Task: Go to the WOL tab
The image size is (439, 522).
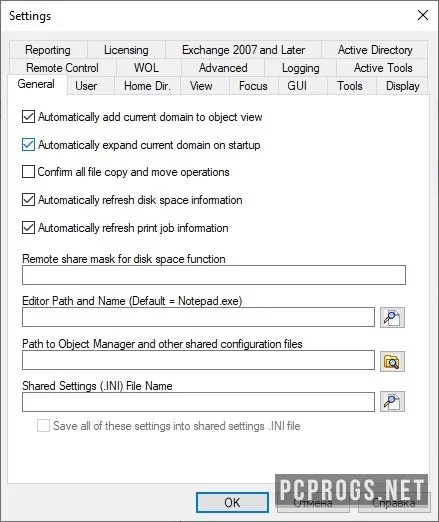Action: (x=146, y=68)
